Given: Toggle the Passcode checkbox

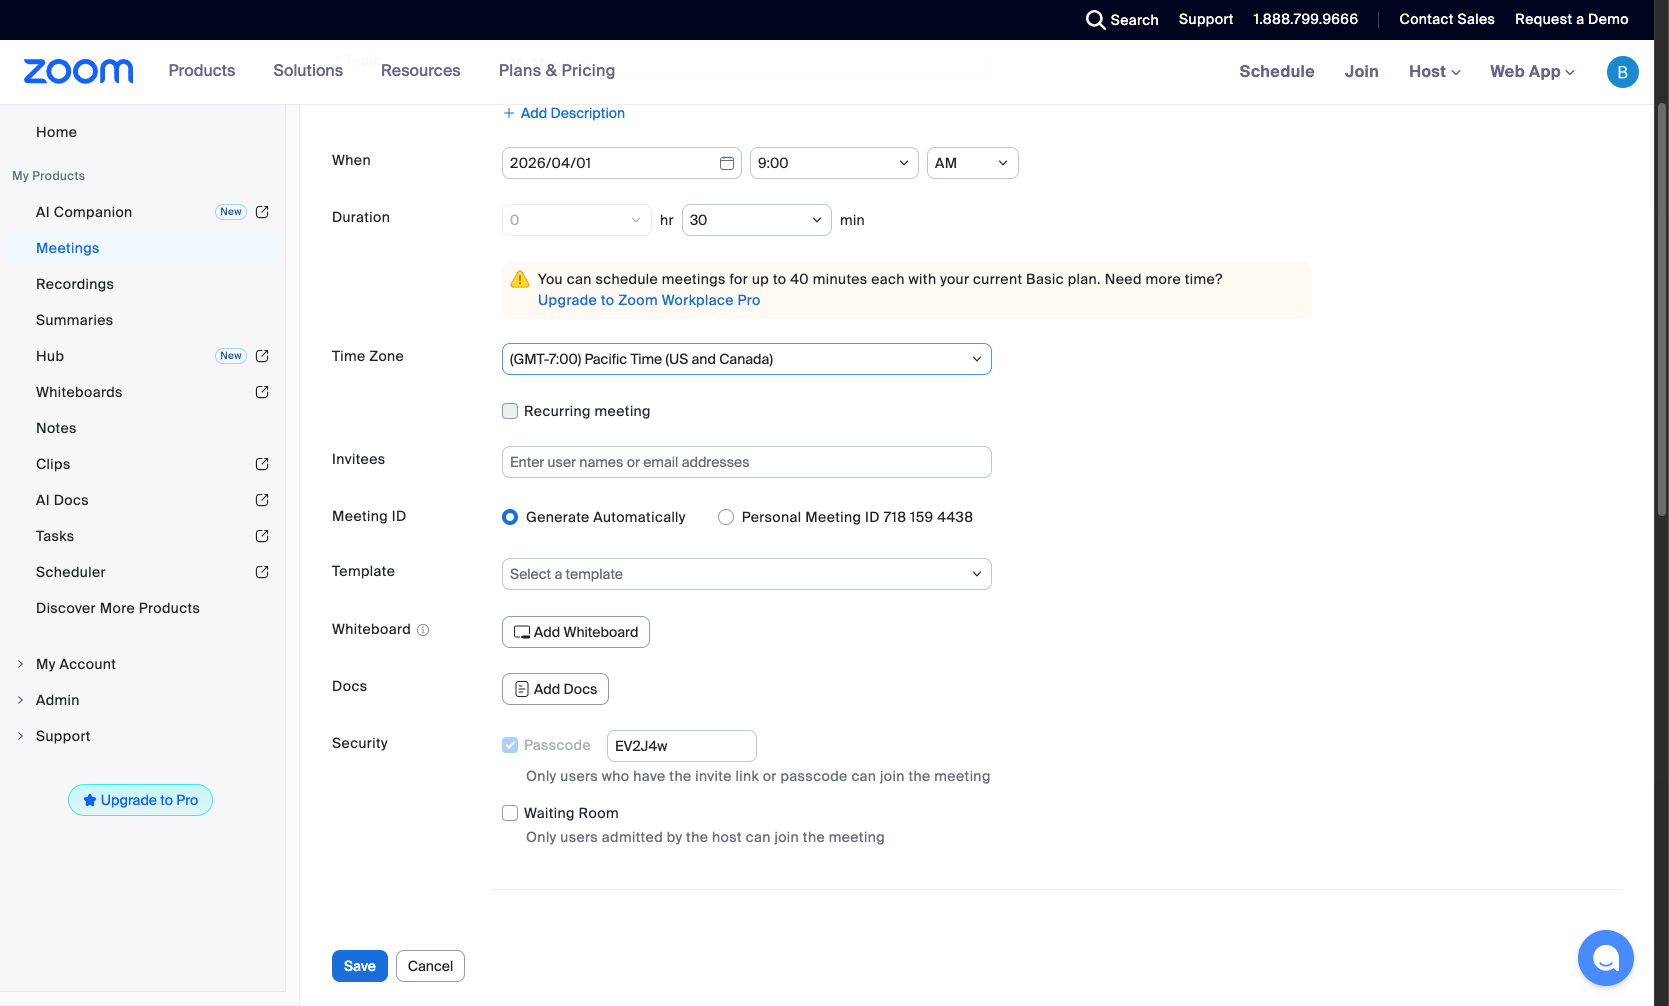Looking at the screenshot, I should (x=510, y=745).
